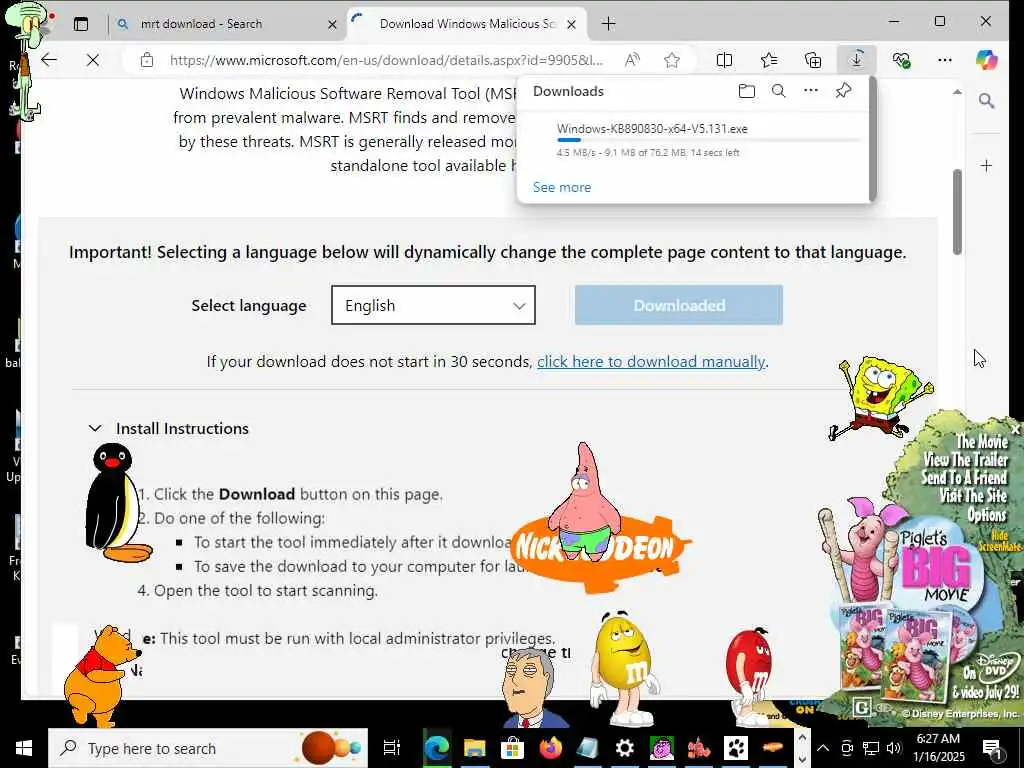
Task: Click the Hide ScreenMate text
Action: click(x=999, y=541)
